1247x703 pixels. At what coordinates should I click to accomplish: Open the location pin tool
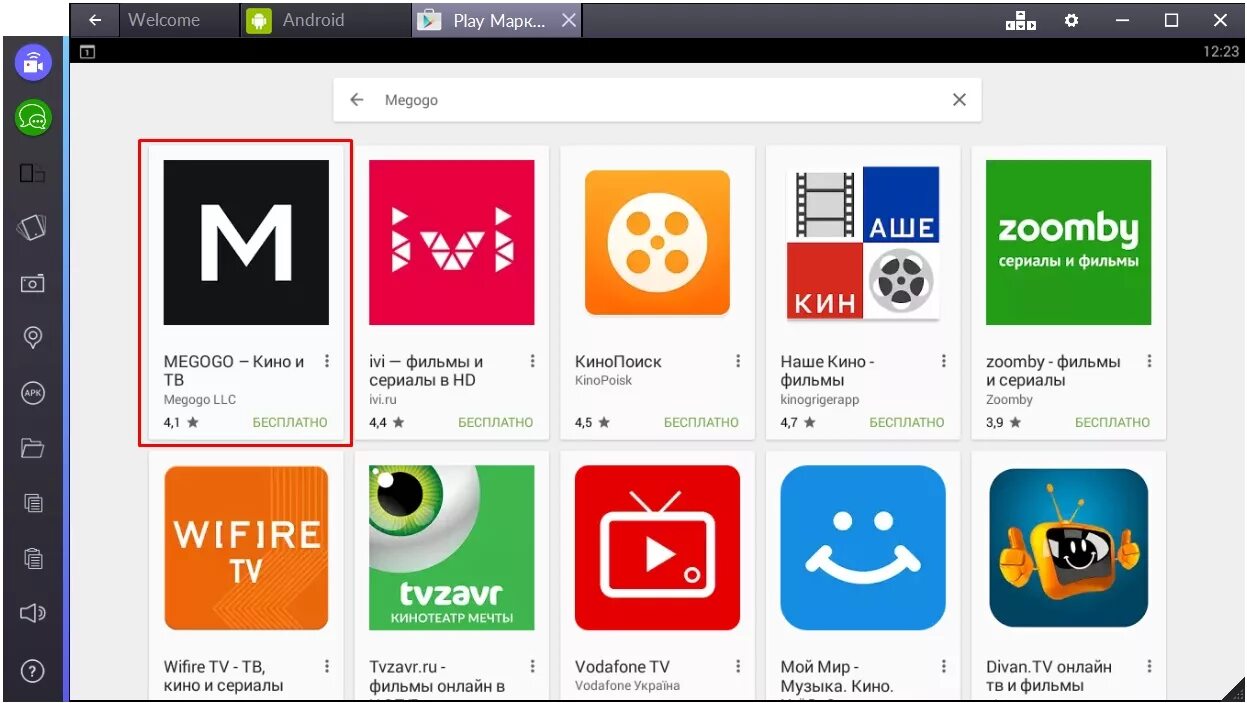(x=33, y=338)
